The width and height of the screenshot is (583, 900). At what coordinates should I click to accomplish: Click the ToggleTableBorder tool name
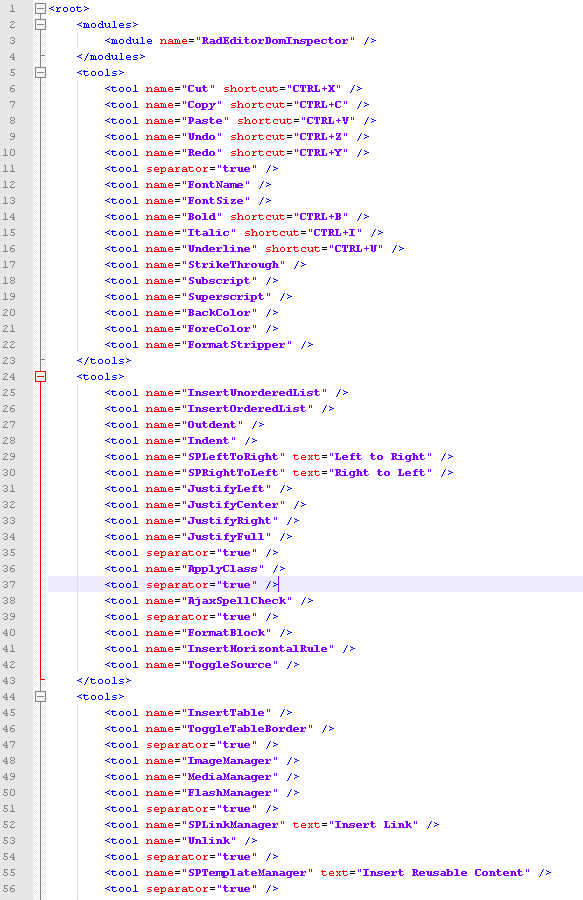pos(247,729)
